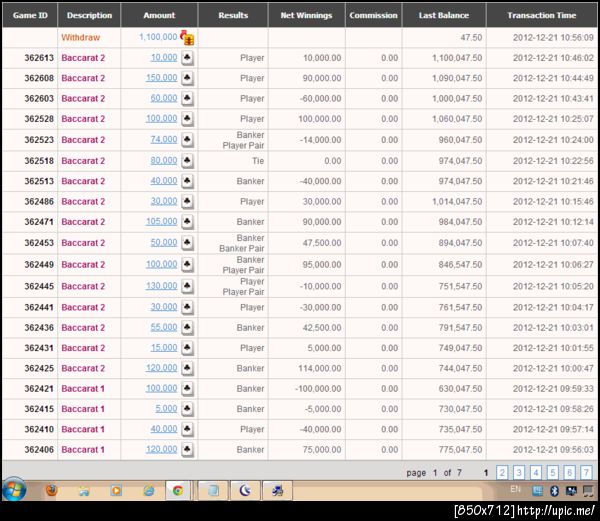This screenshot has height=521, width=600.
Task: Open card details icon for game 362603
Action: tap(187, 98)
